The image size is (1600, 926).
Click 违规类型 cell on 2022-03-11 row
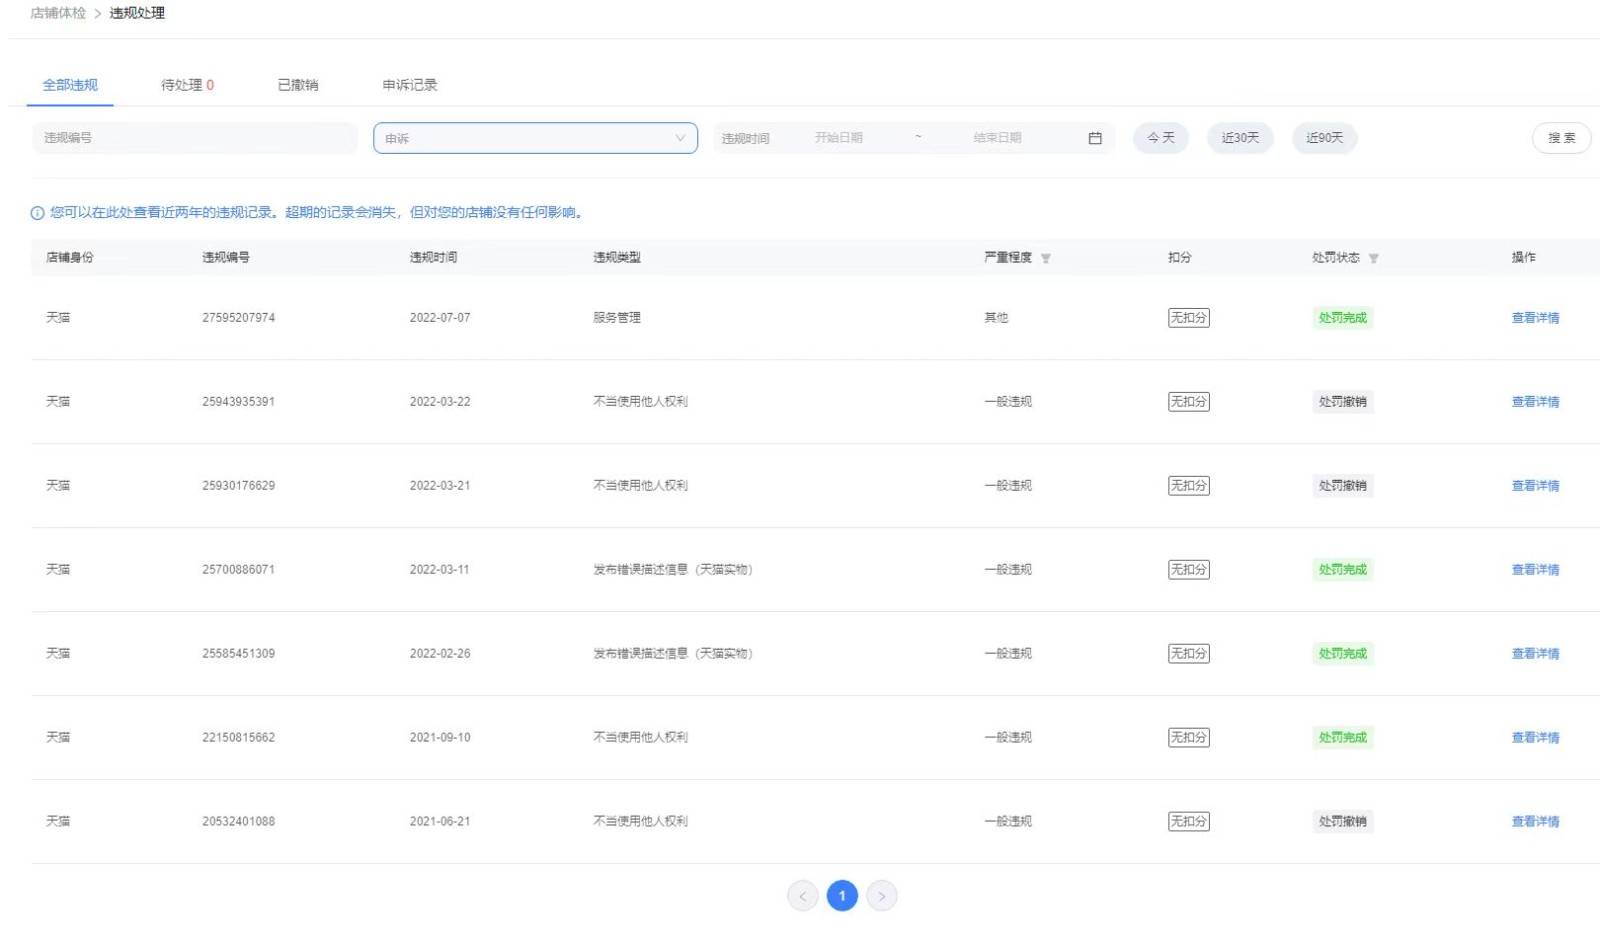pyautogui.click(x=673, y=570)
